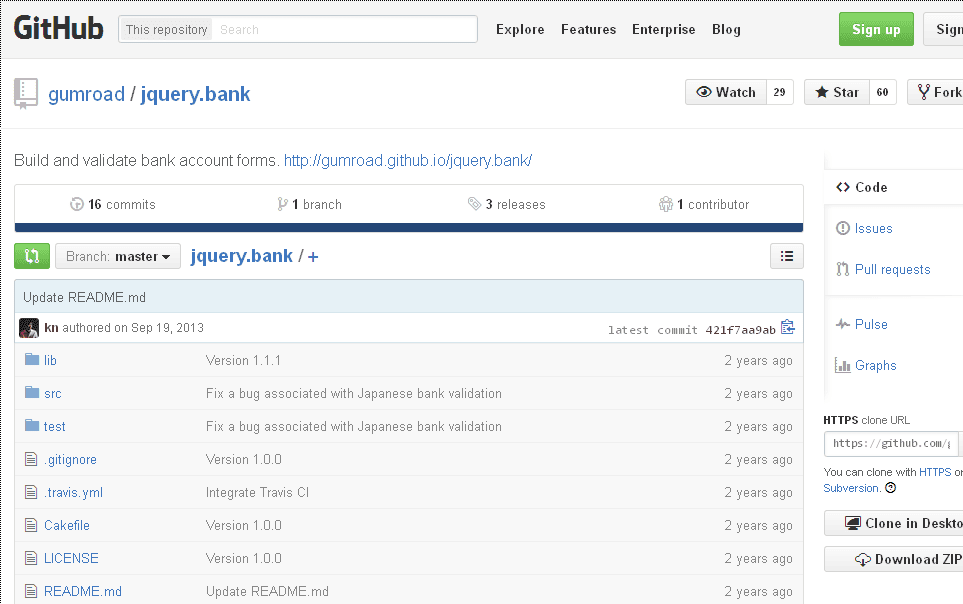Click the test folder icon
Image resolution: width=963 pixels, height=604 pixels.
32,426
